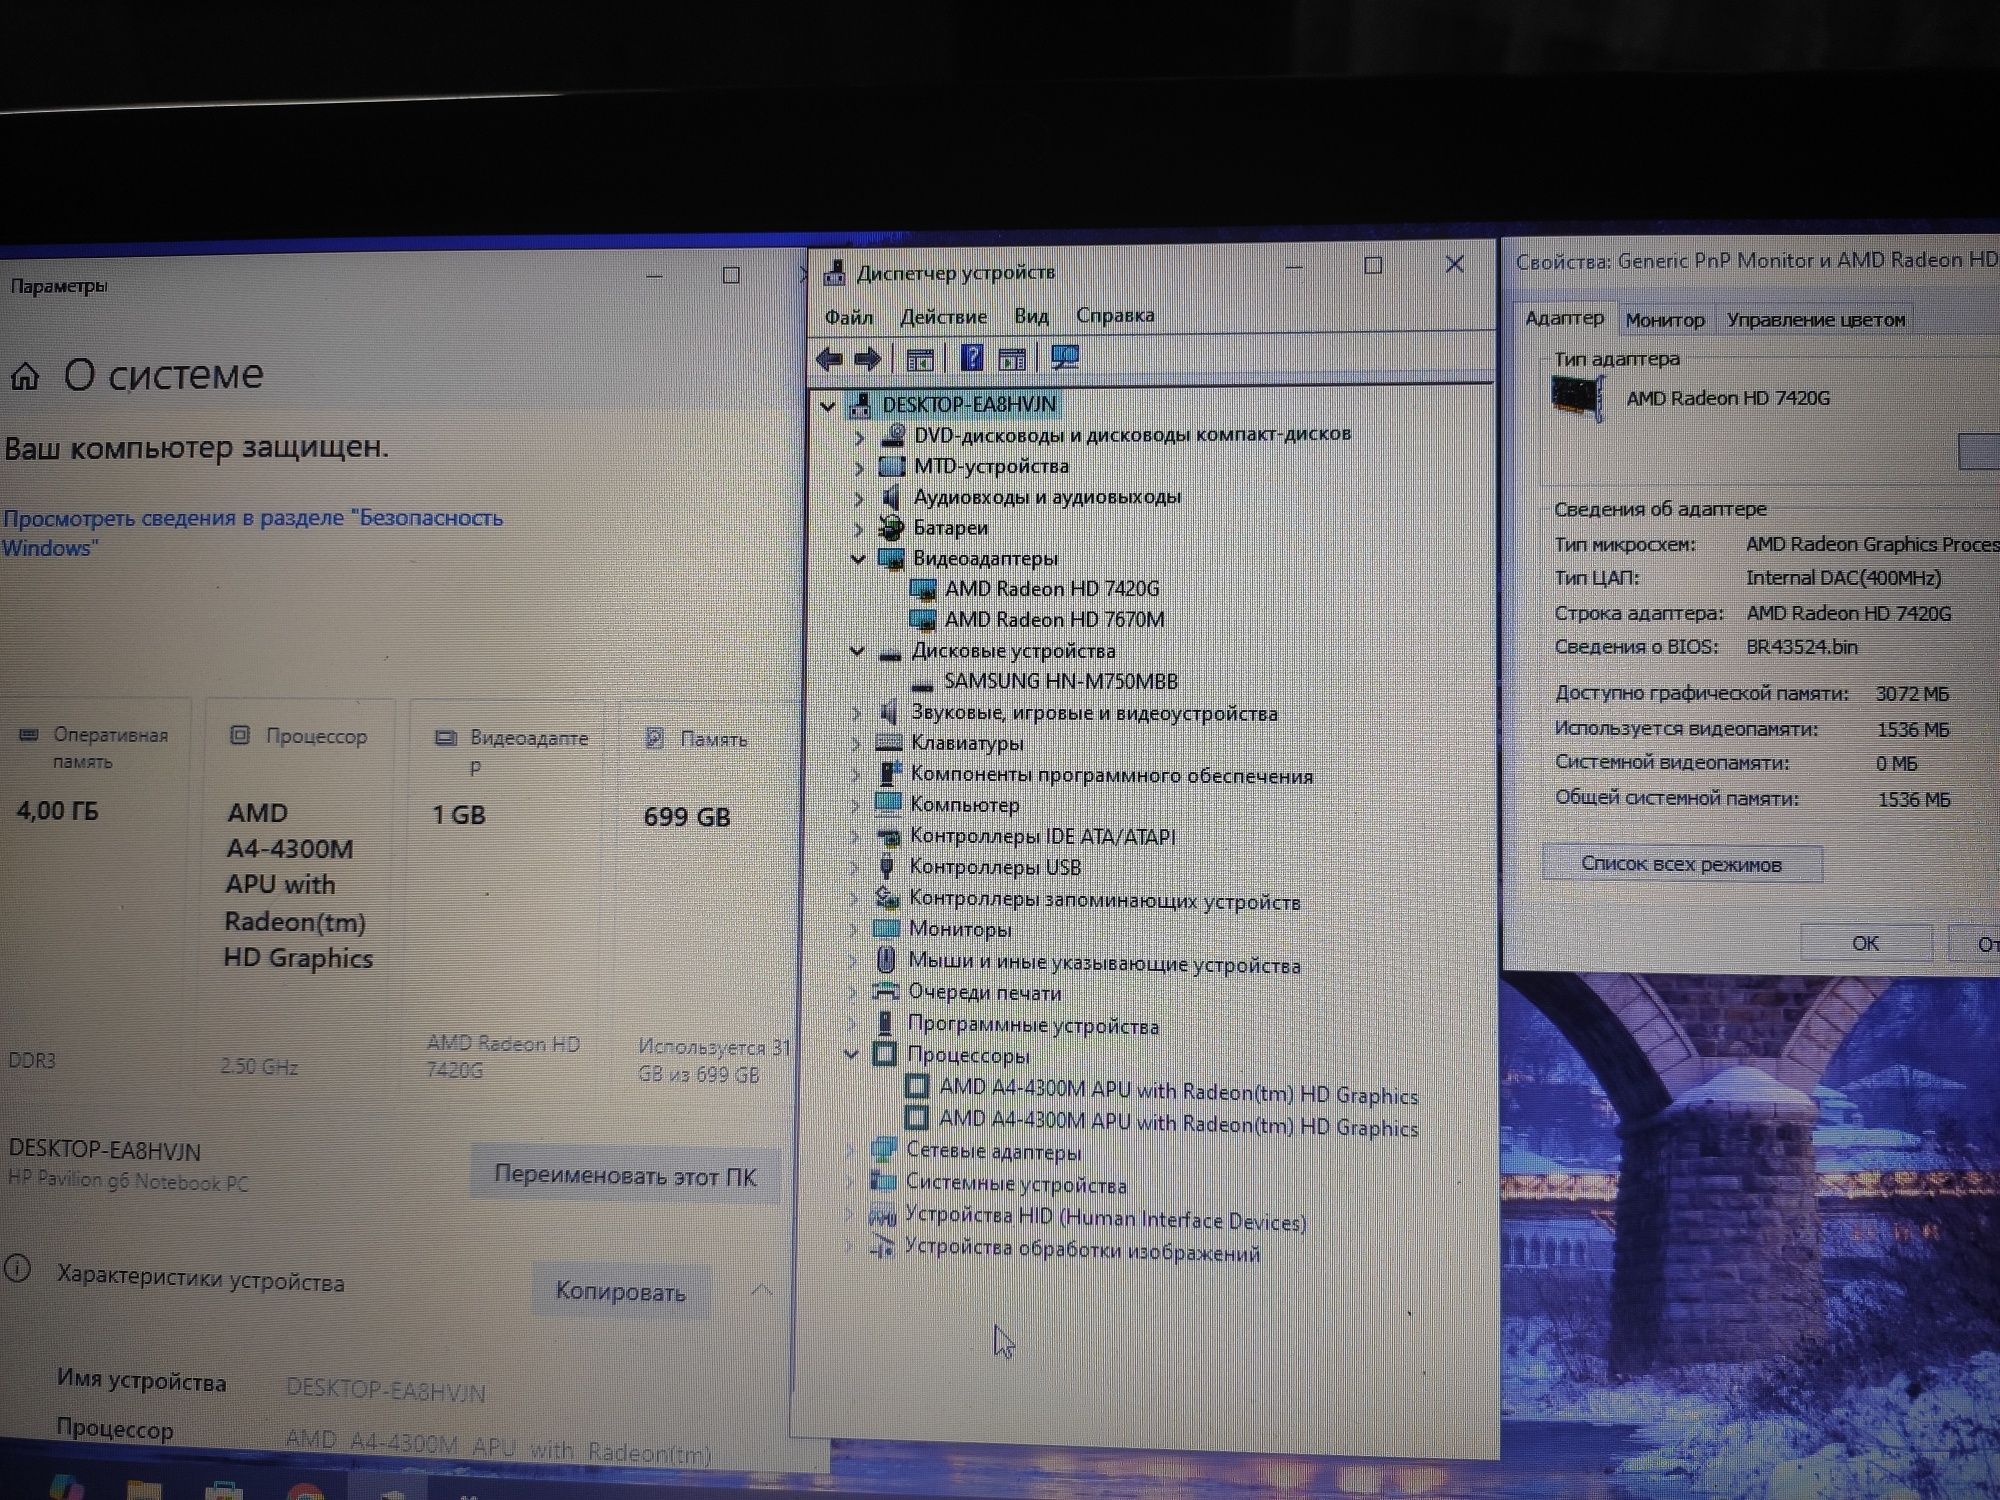Toggle the action pane toolbar icon

pyautogui.click(x=1012, y=359)
